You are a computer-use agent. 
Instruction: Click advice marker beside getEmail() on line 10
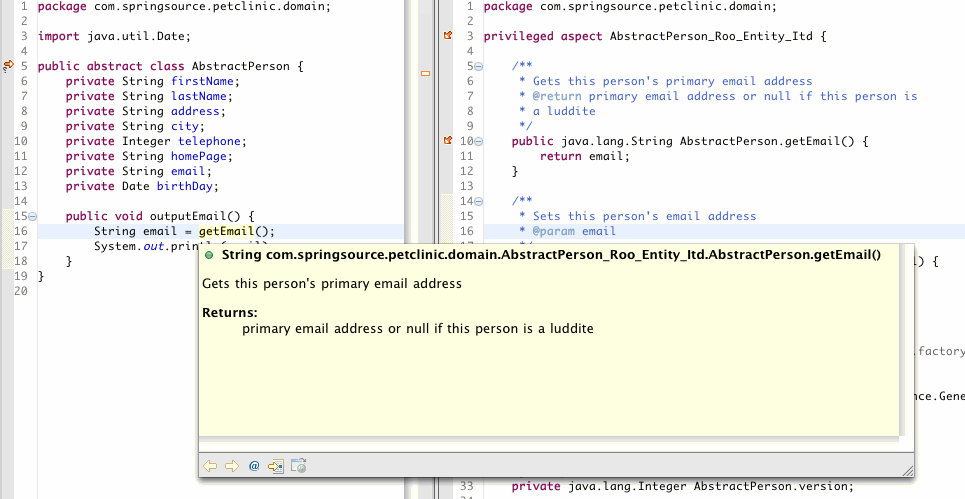pos(448,141)
